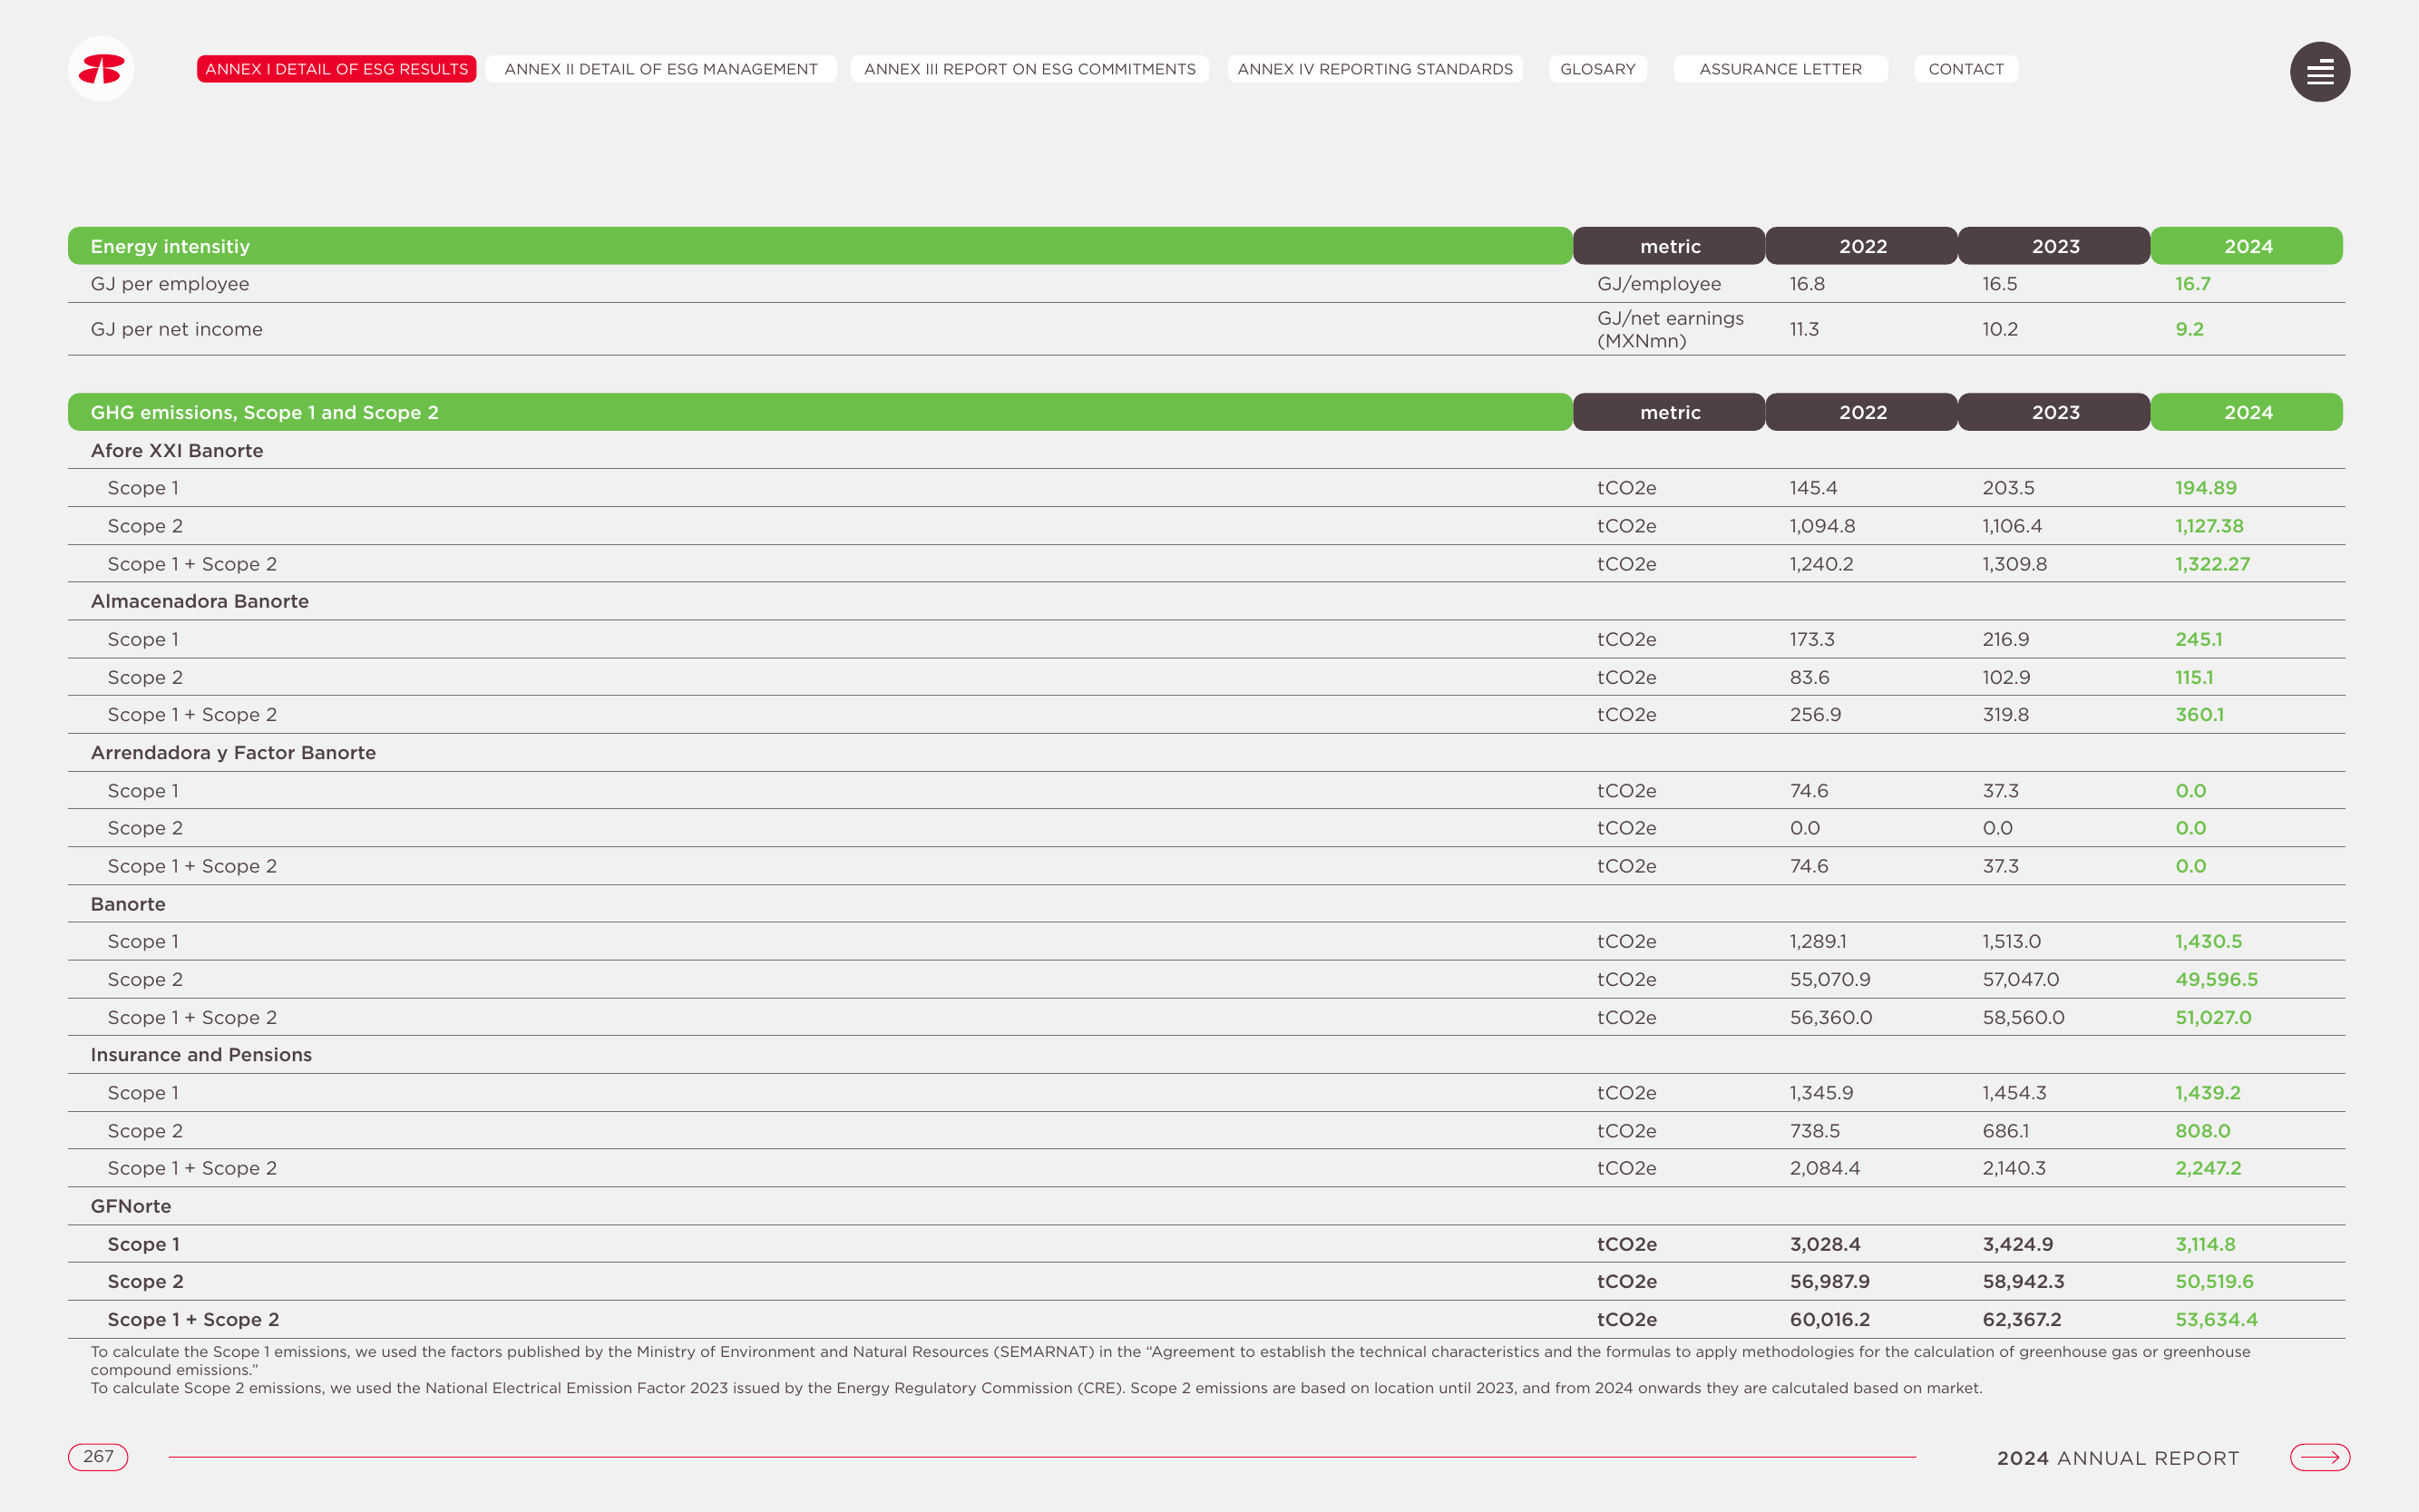Open the Glosary section
This screenshot has width=2419, height=1512.
click(1598, 69)
